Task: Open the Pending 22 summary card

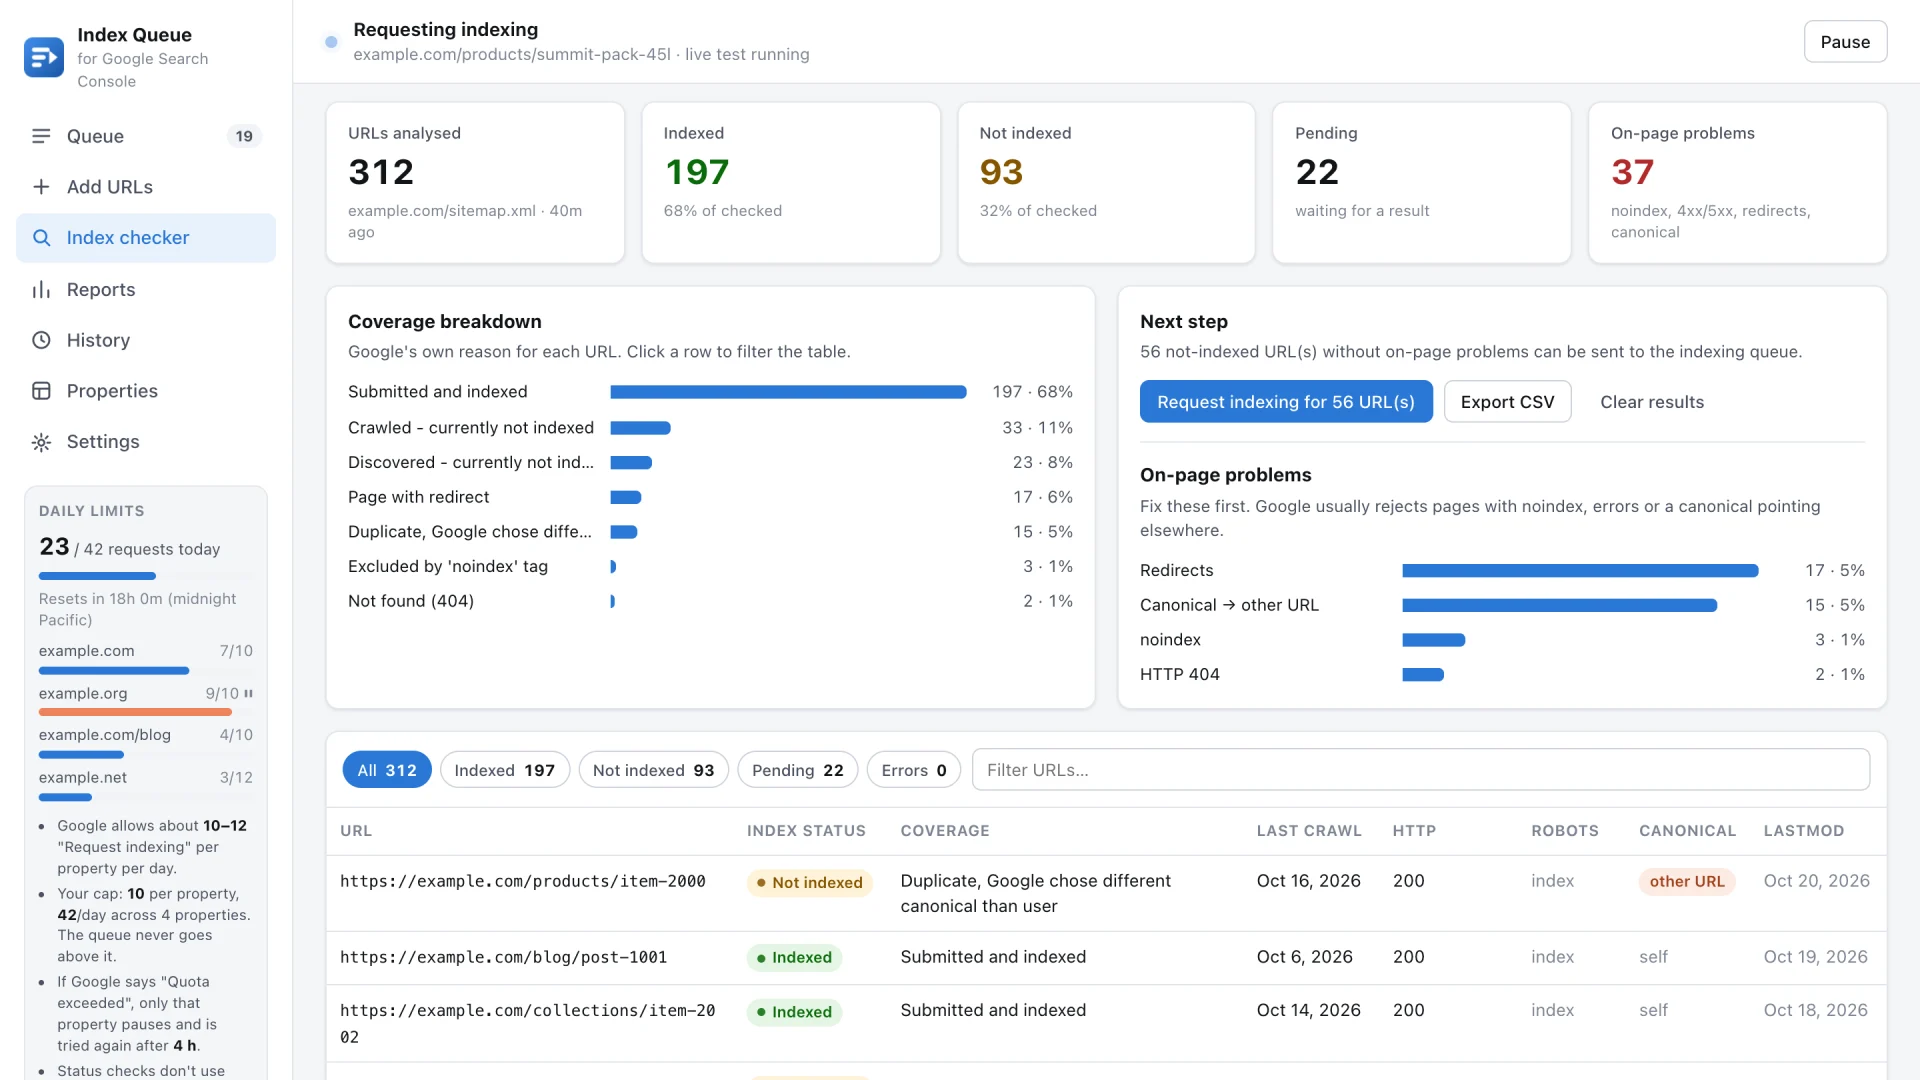Action: point(1422,183)
